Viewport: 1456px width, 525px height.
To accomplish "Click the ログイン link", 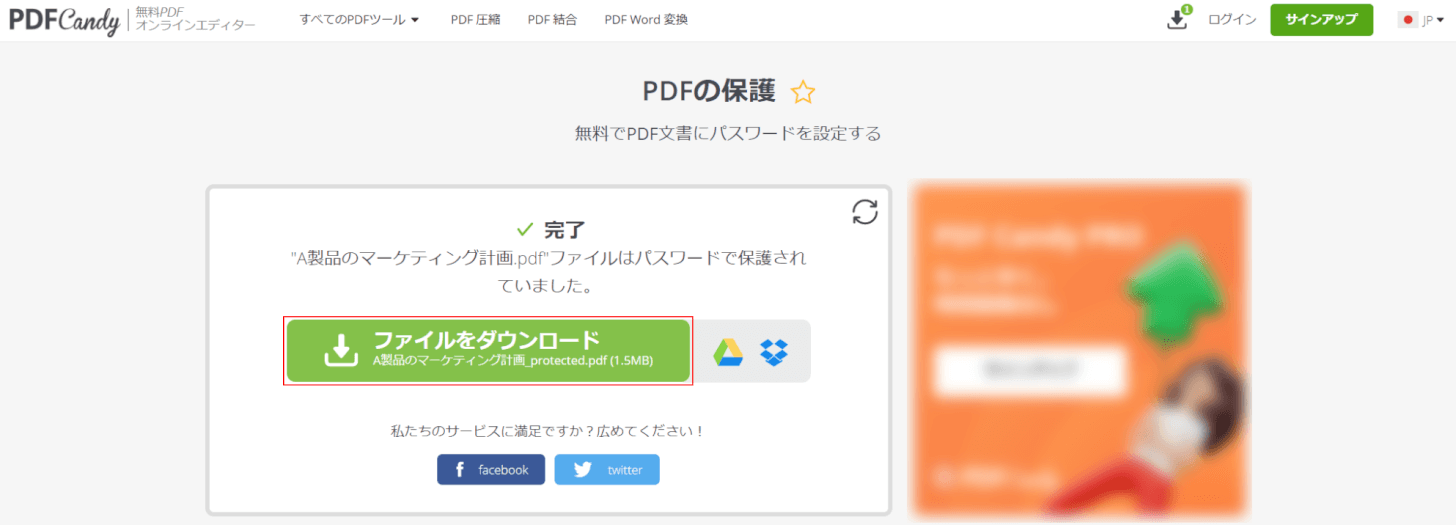I will click(x=1232, y=19).
